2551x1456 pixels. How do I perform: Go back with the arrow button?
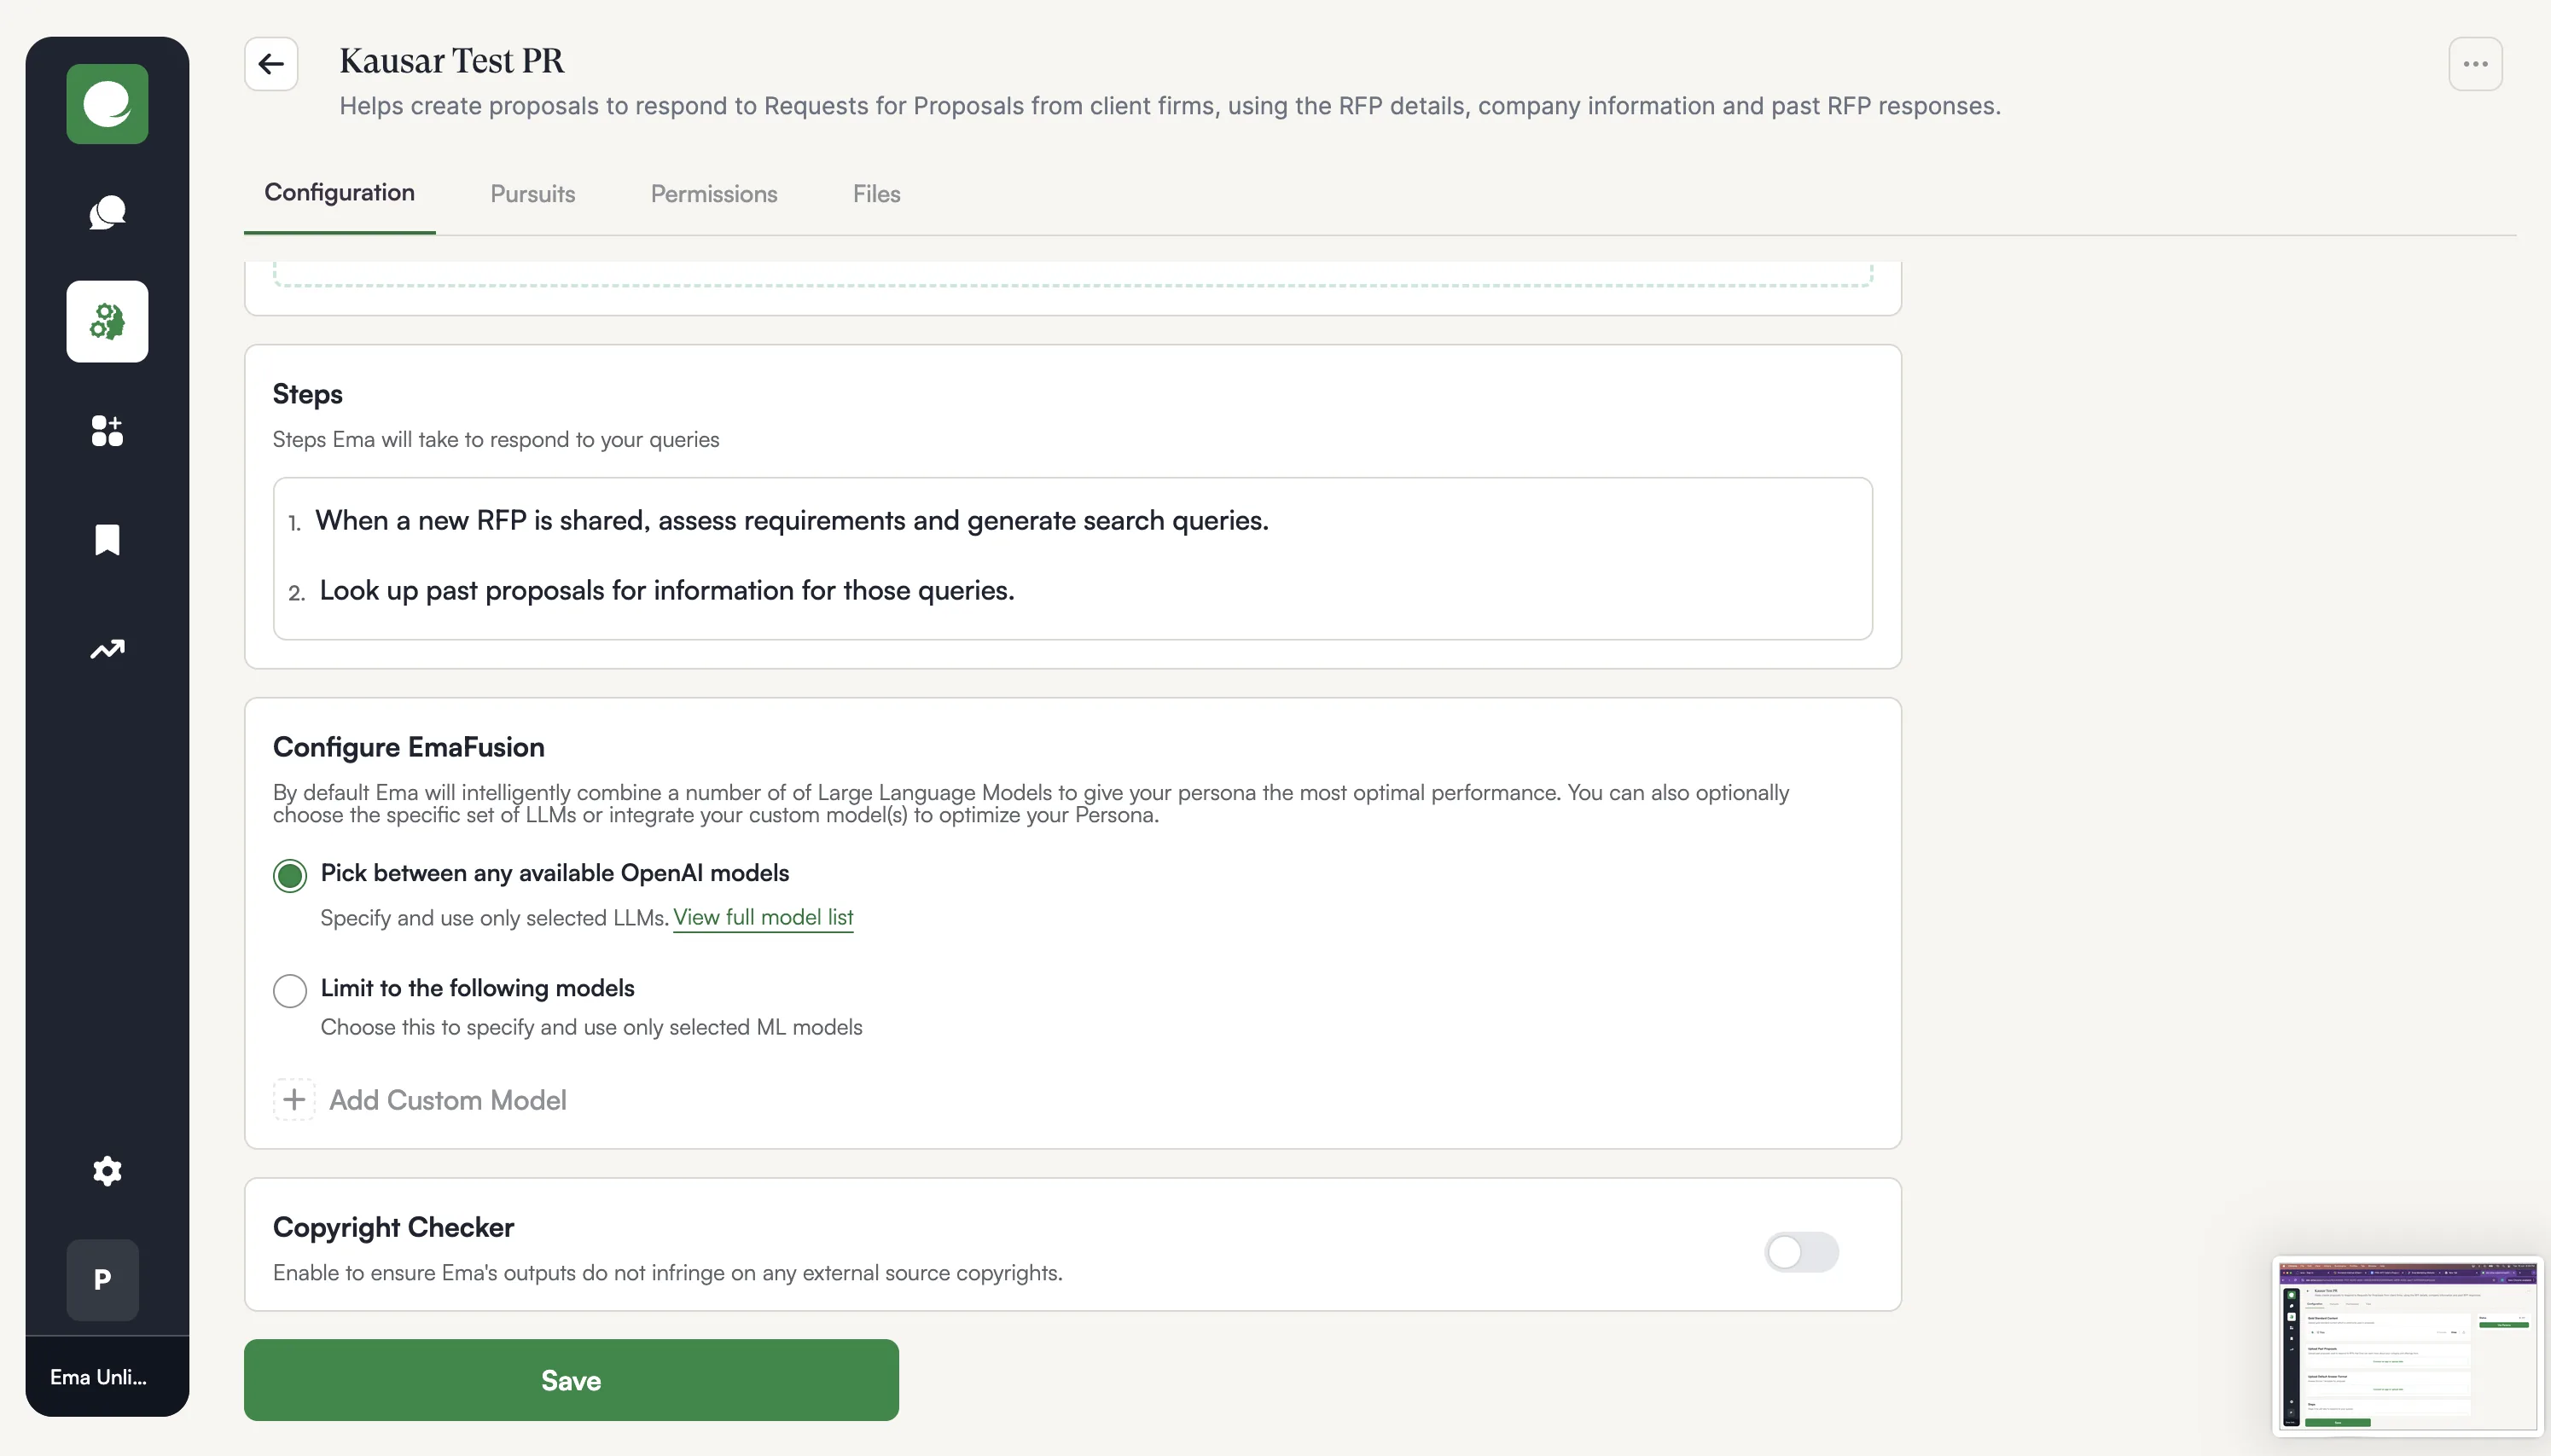[x=271, y=64]
